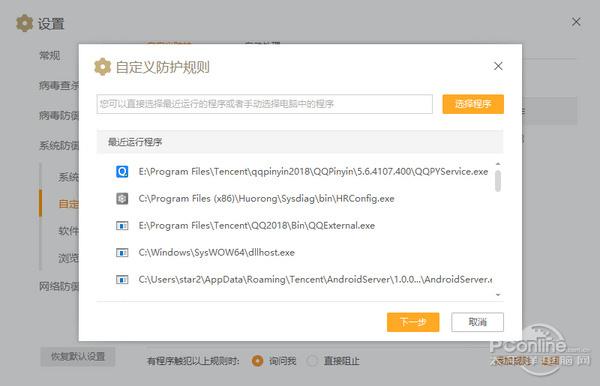Open the 常规 settings section

50,55
